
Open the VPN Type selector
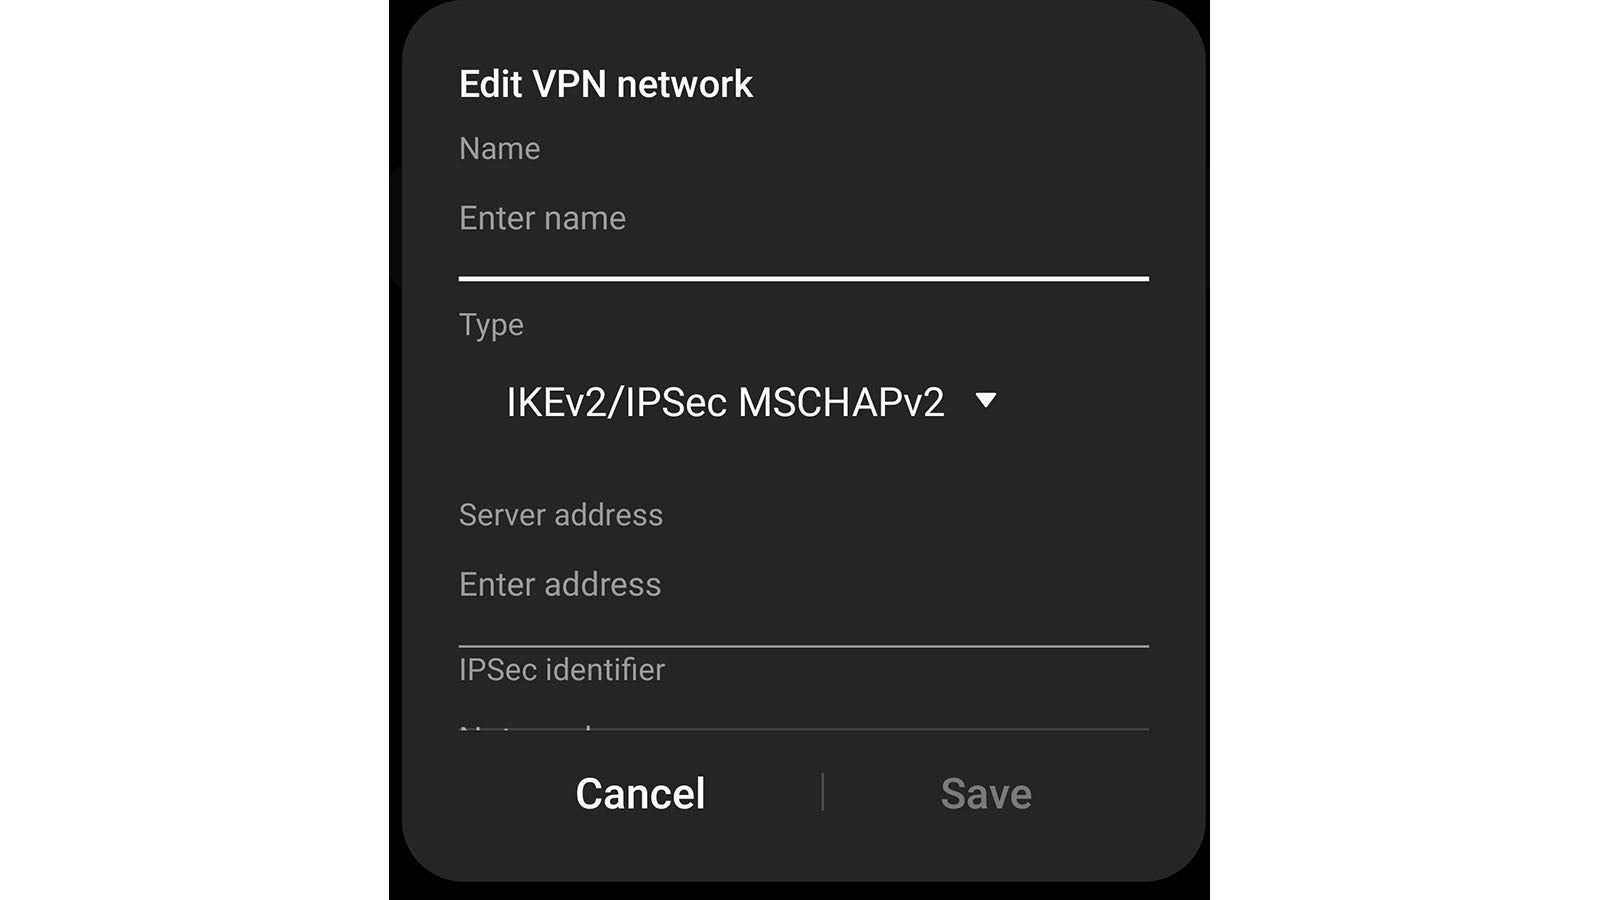(x=752, y=402)
